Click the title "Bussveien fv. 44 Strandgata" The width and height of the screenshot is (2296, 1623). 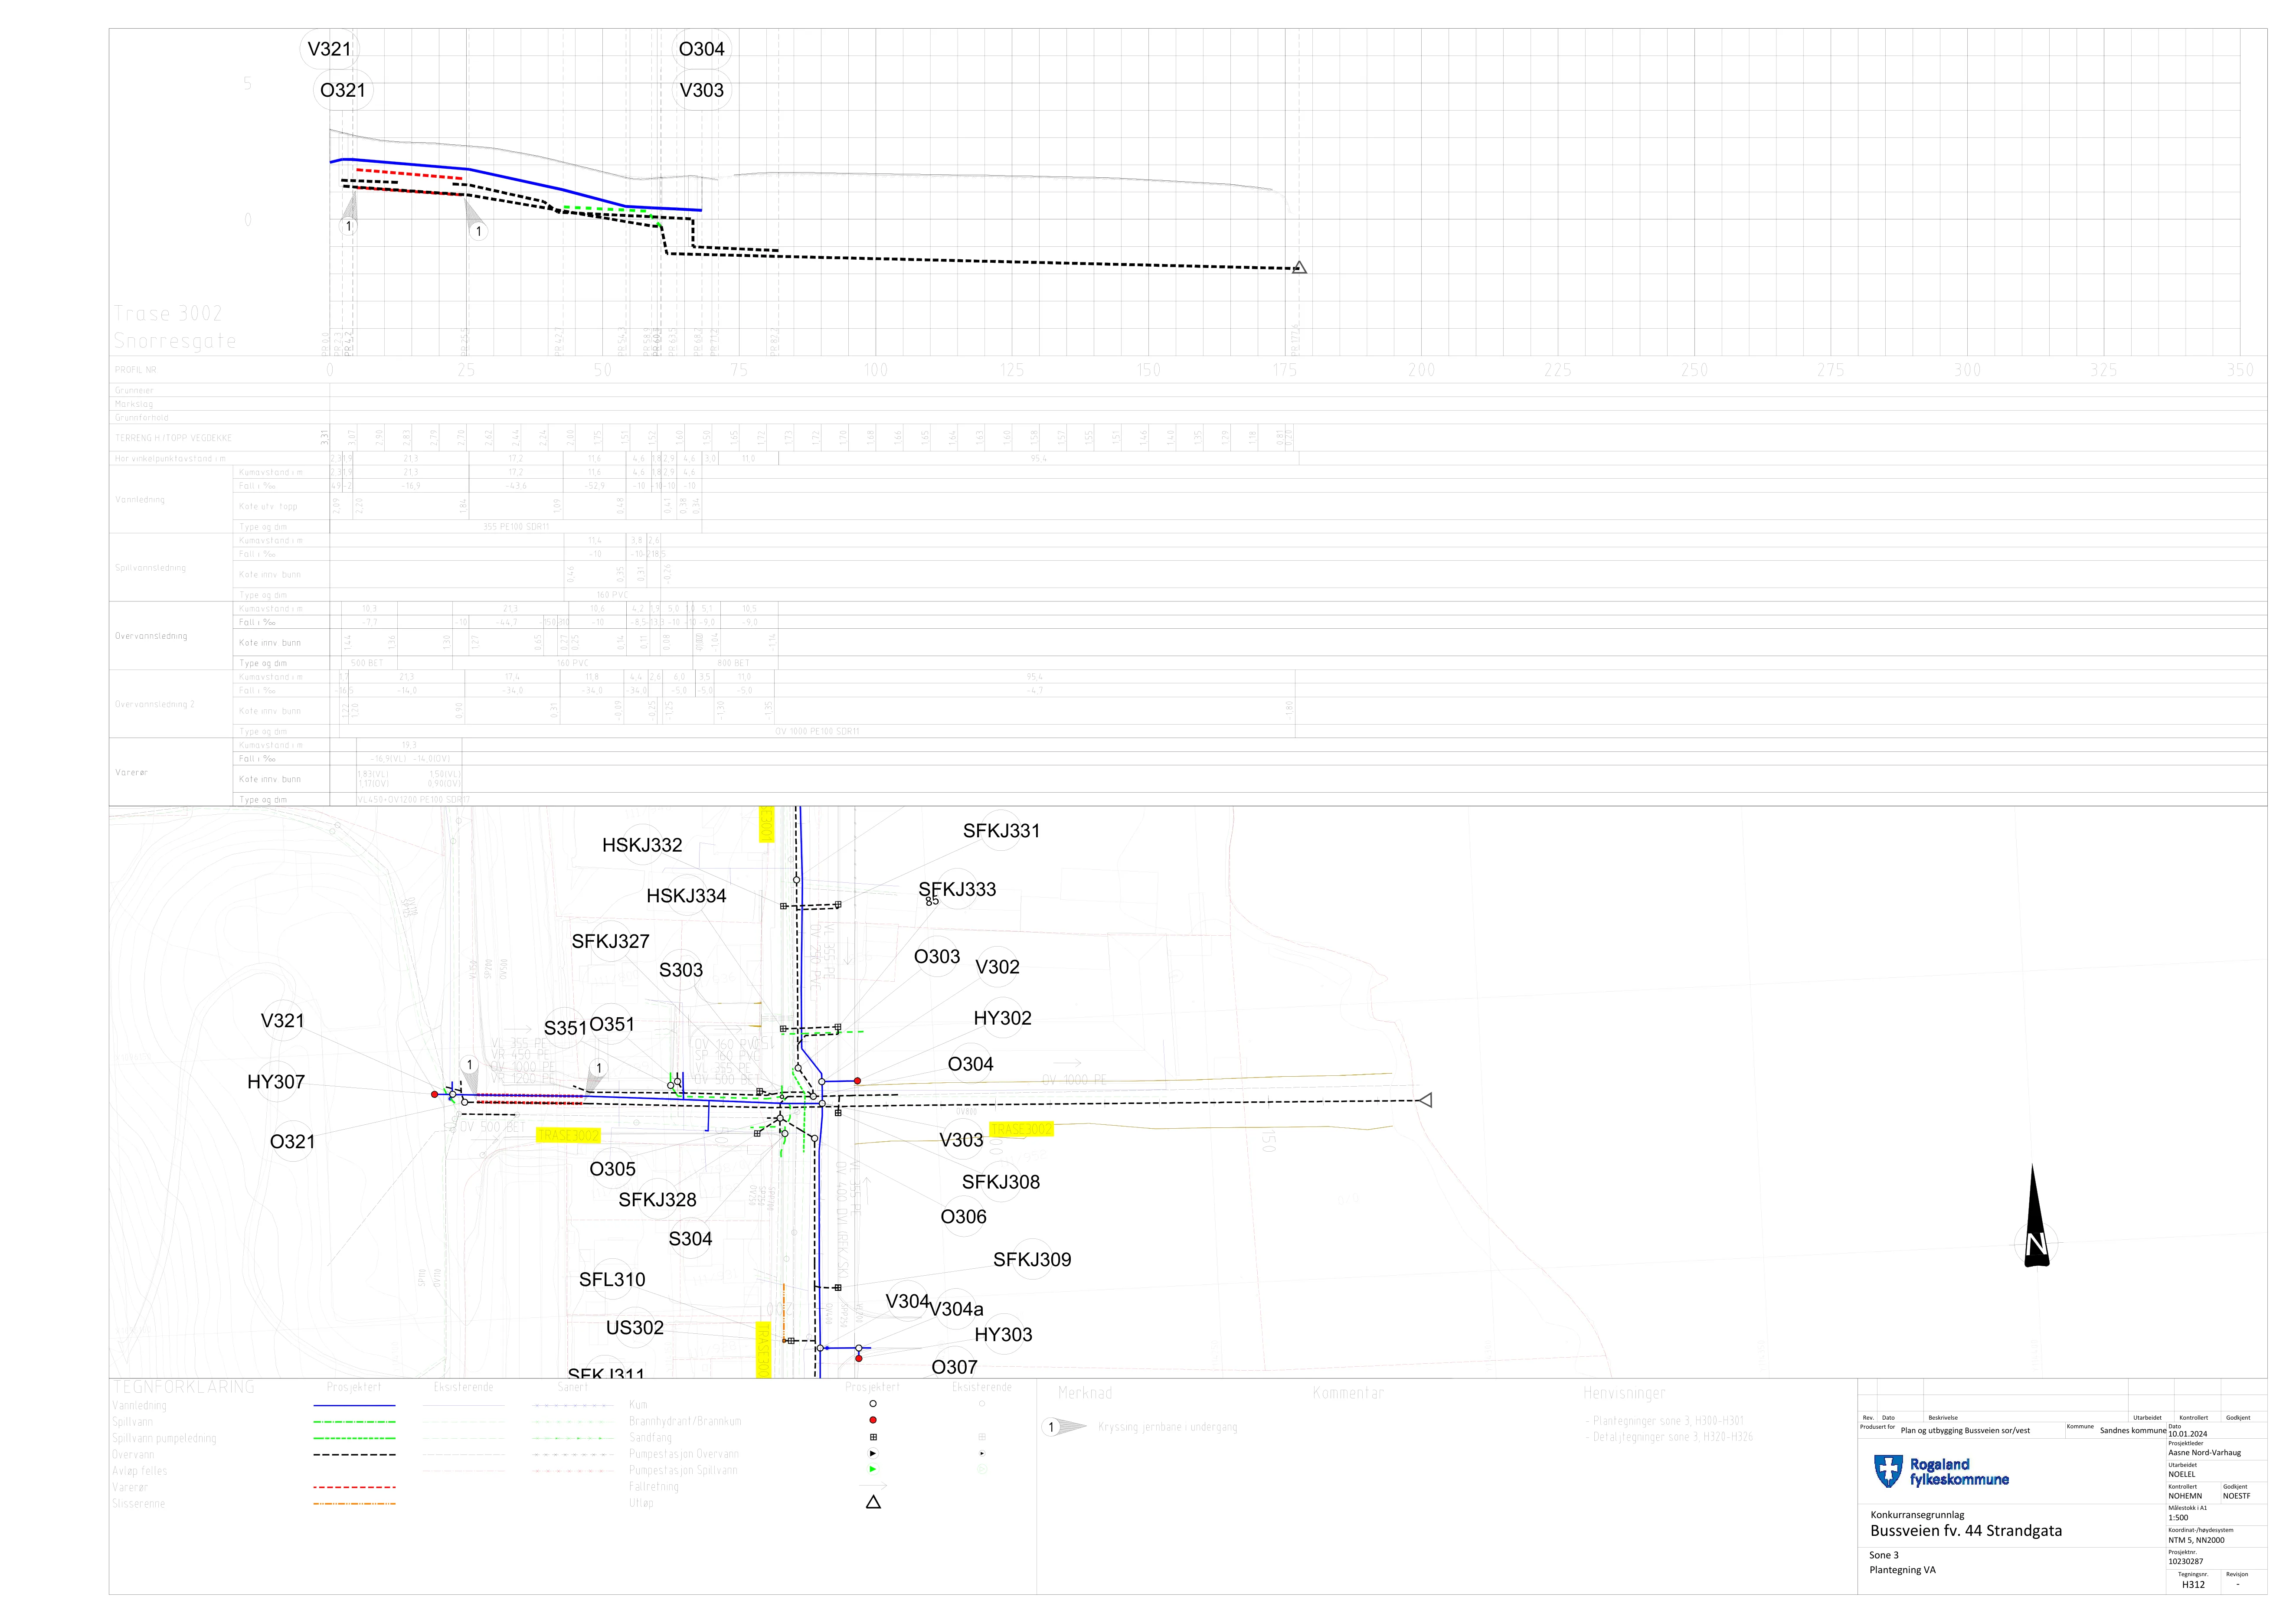1966,1531
